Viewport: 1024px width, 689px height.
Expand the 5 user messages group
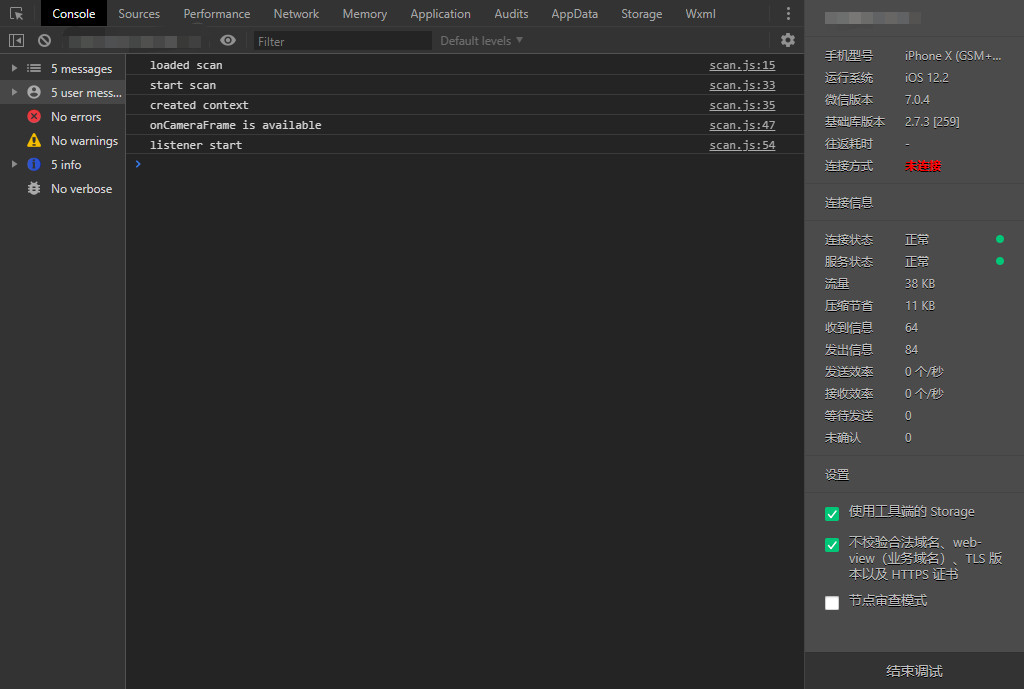pos(14,93)
